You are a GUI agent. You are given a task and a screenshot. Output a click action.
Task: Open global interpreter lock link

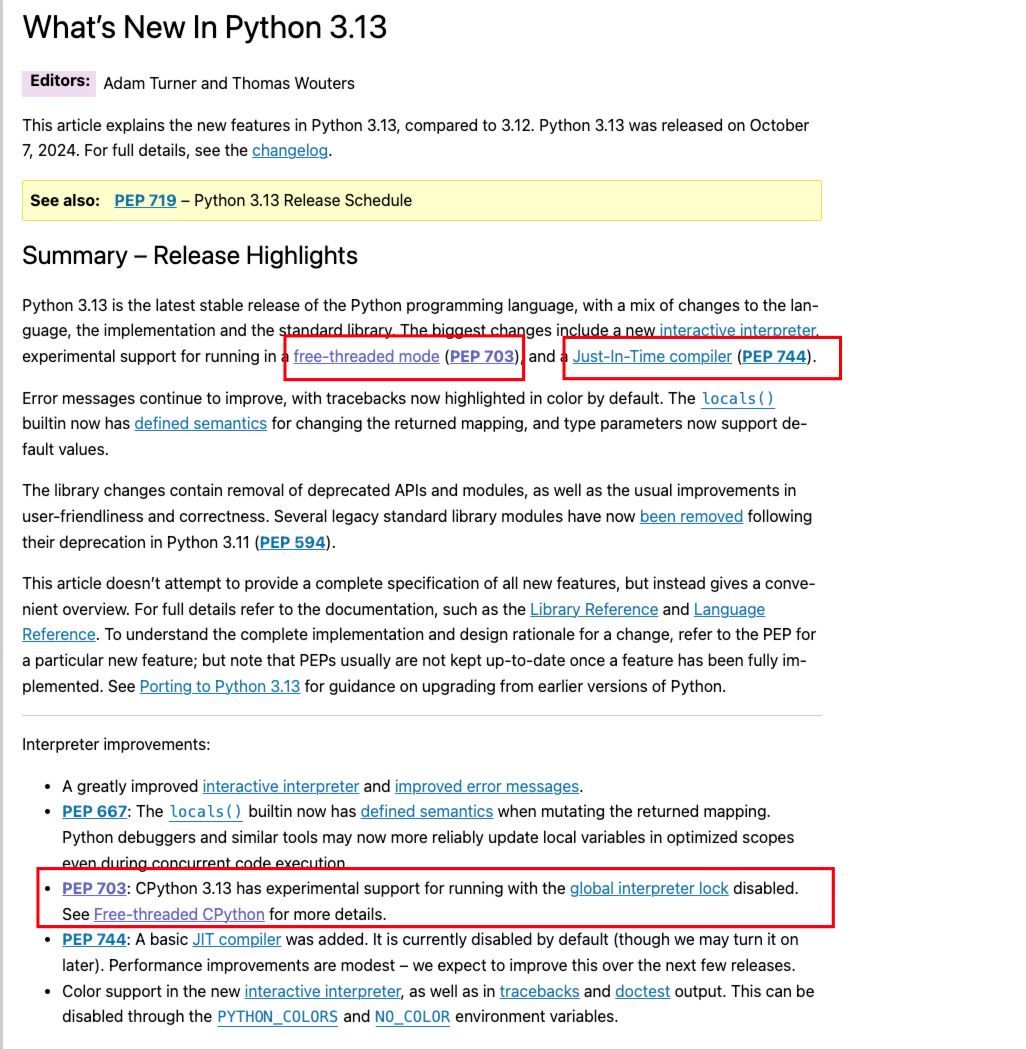click(x=649, y=888)
